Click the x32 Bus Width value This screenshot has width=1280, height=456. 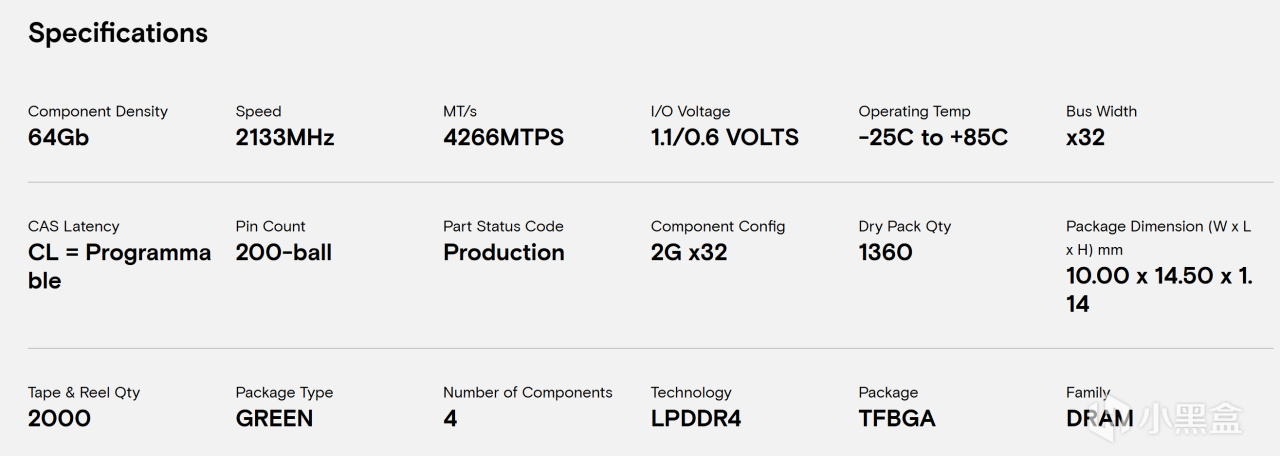[x=1085, y=138]
